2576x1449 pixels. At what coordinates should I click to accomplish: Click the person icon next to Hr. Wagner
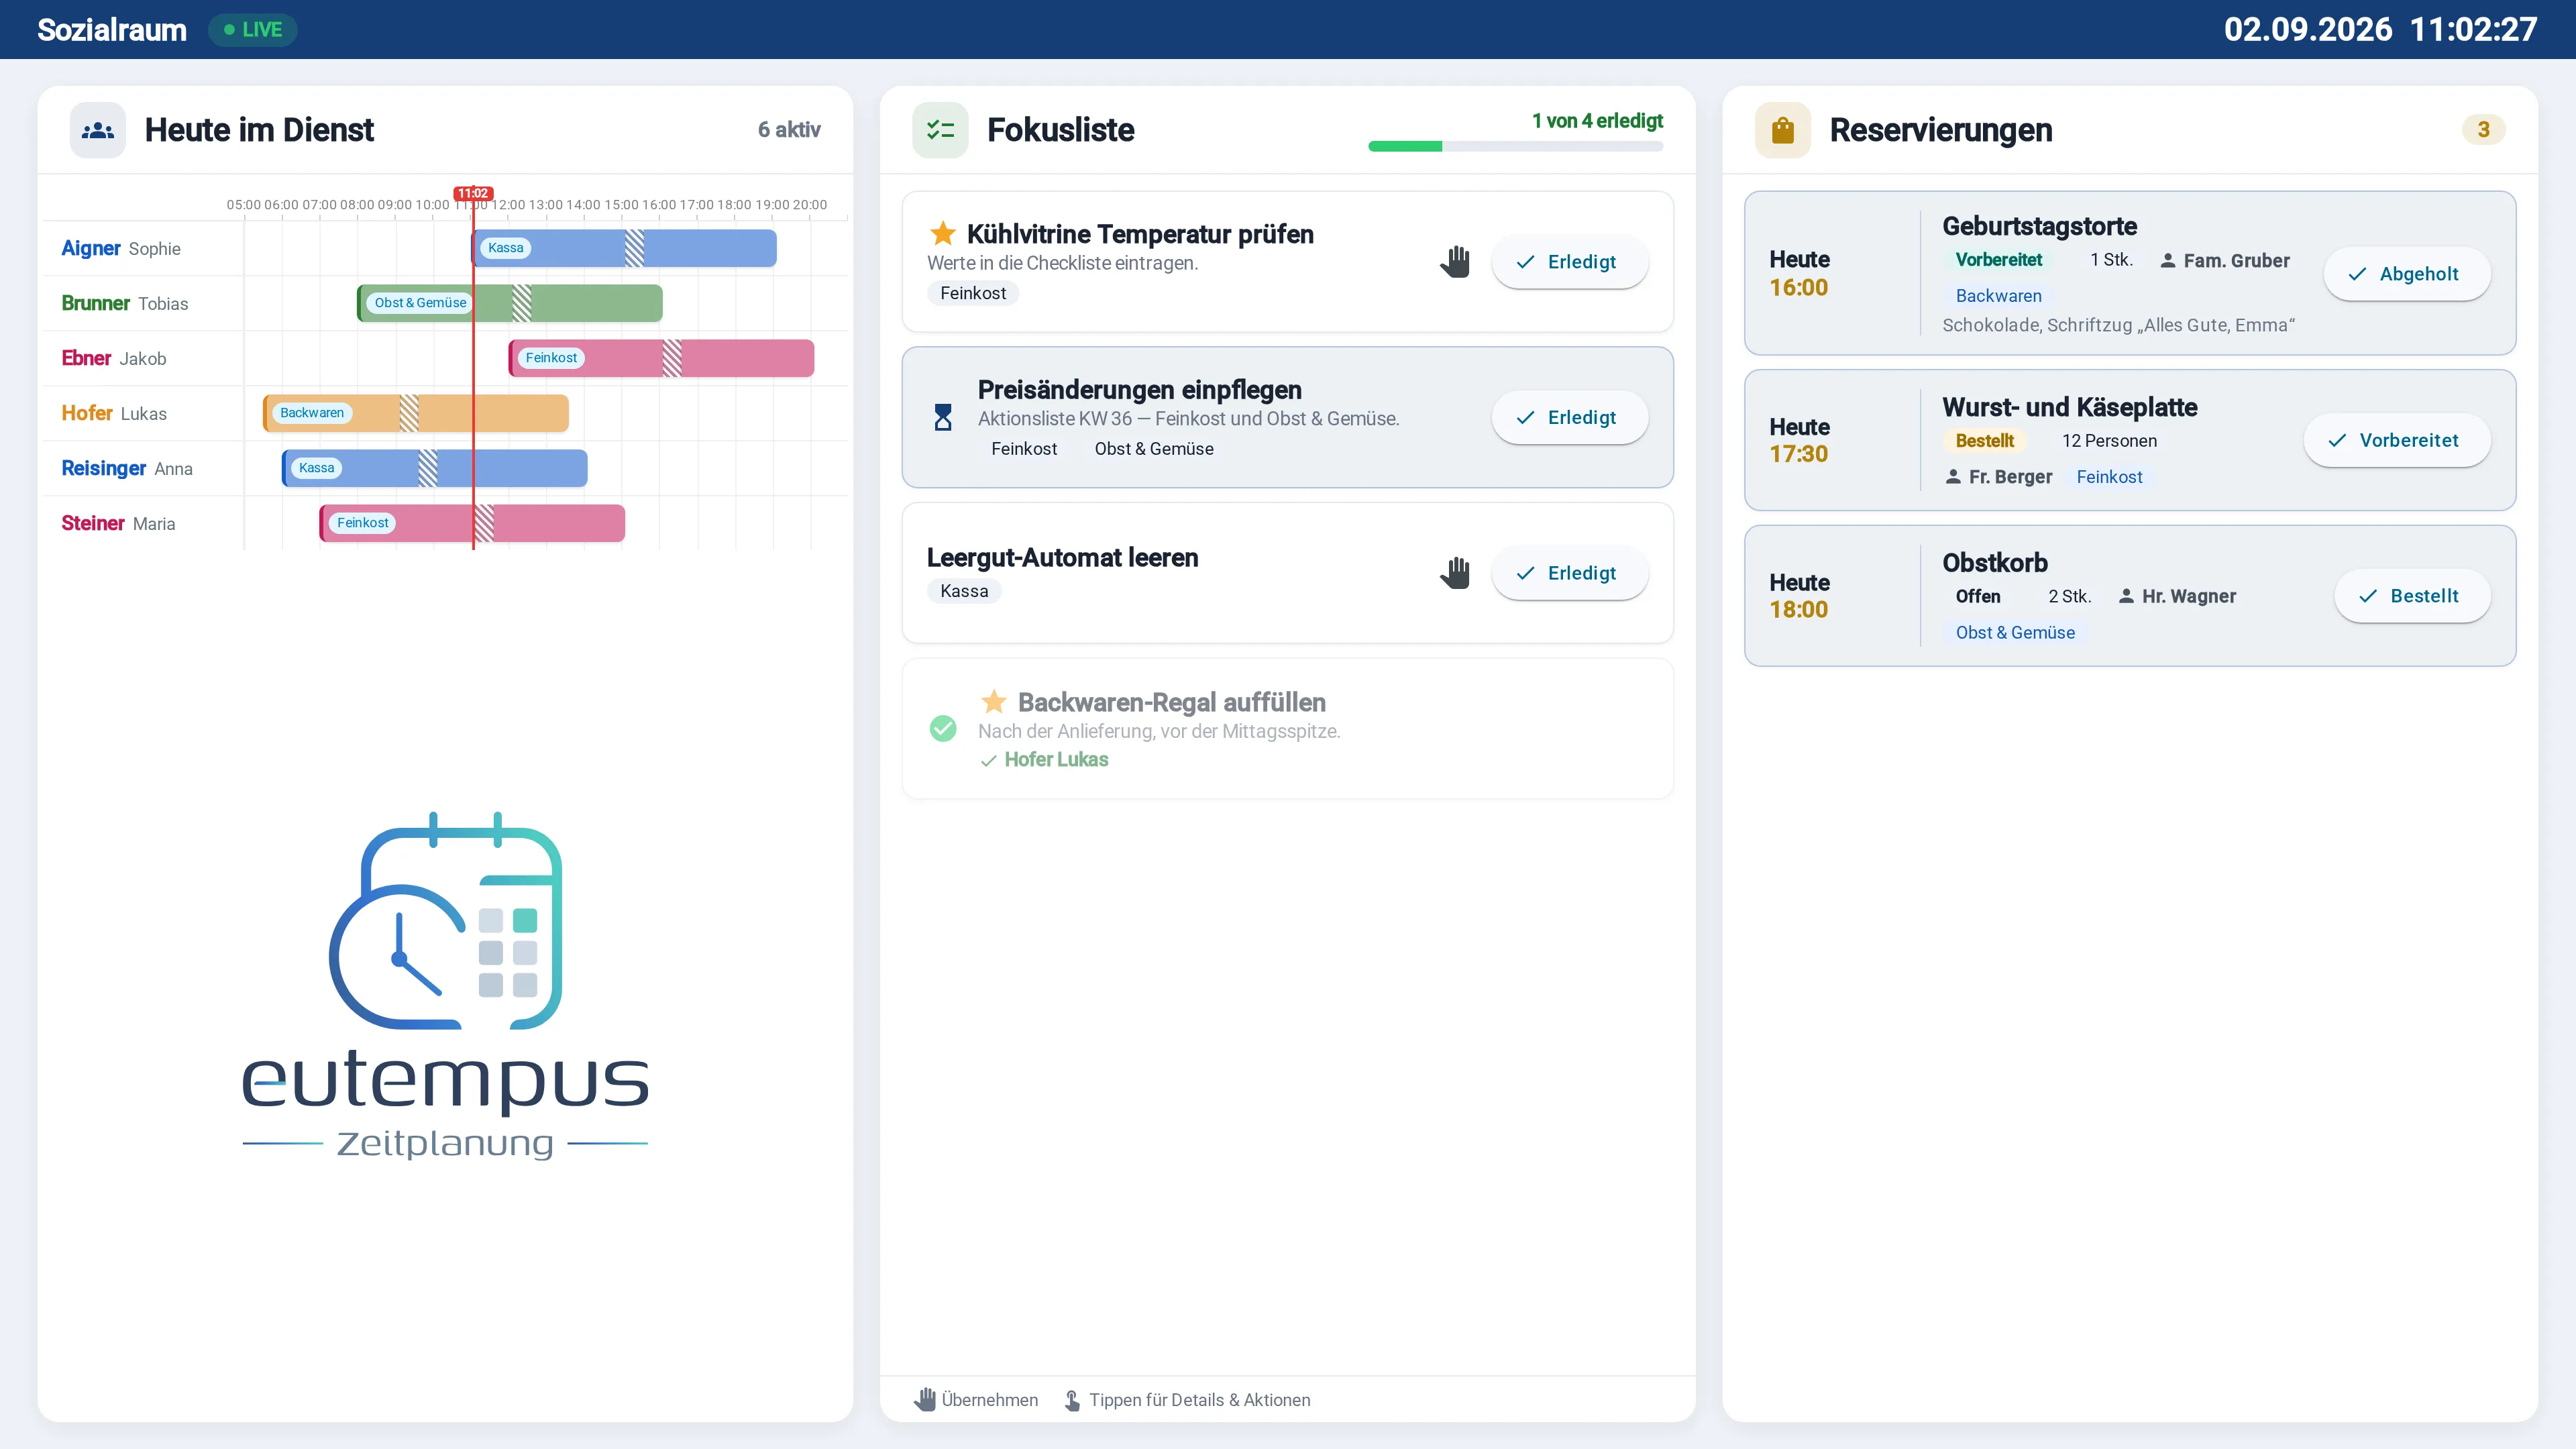[x=2126, y=596]
